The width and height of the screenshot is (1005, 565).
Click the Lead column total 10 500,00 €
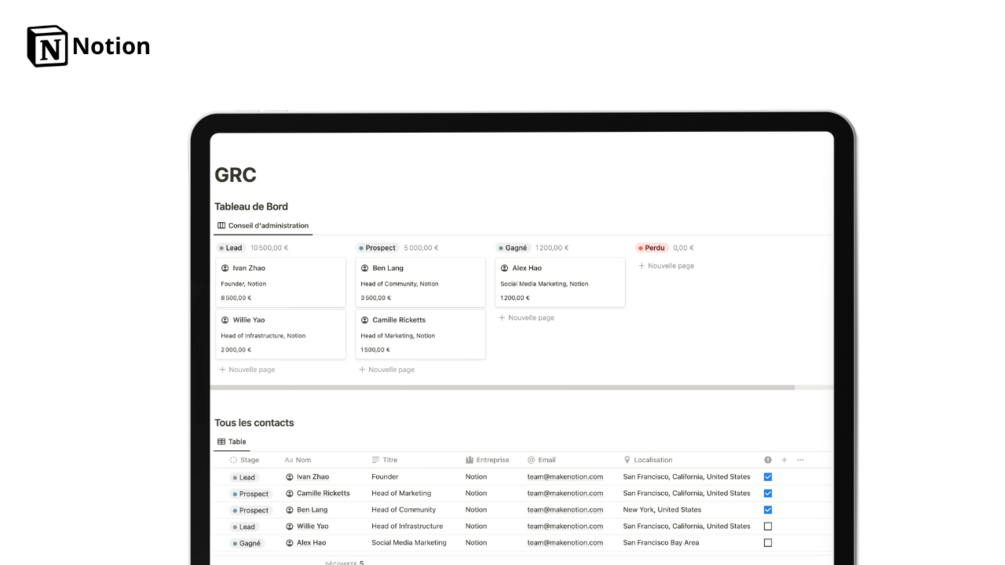(269, 248)
